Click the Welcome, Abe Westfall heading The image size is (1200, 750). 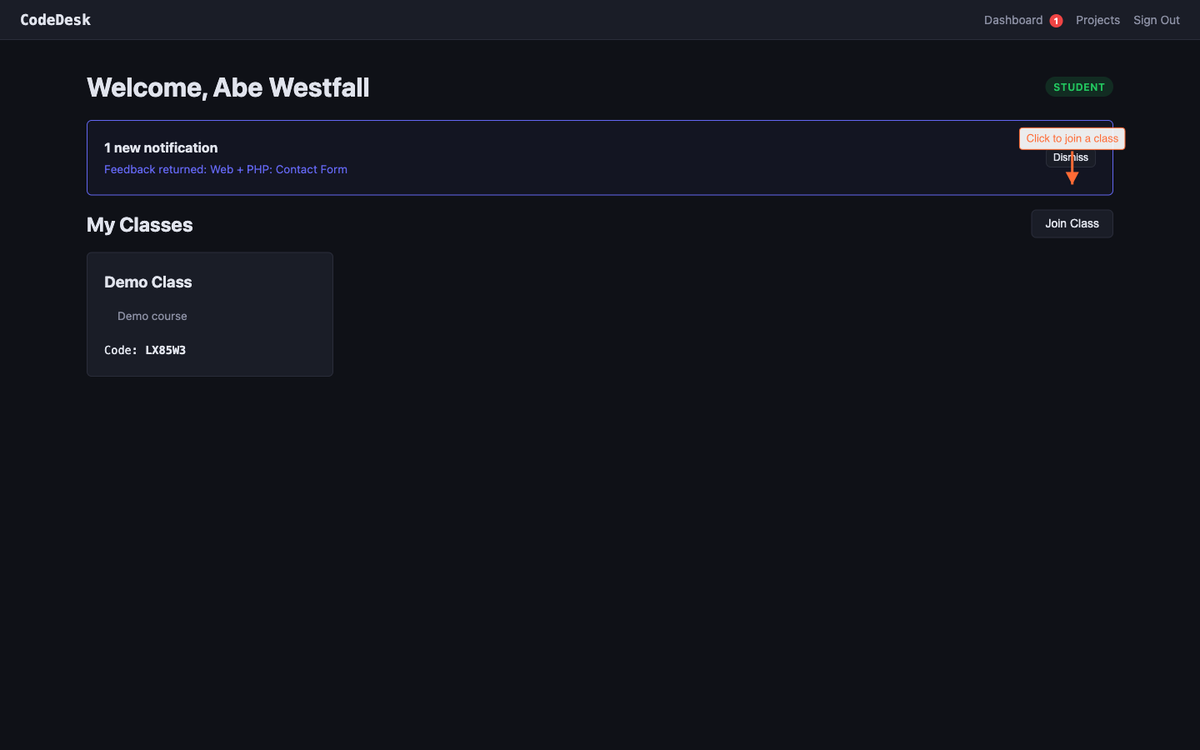[228, 88]
